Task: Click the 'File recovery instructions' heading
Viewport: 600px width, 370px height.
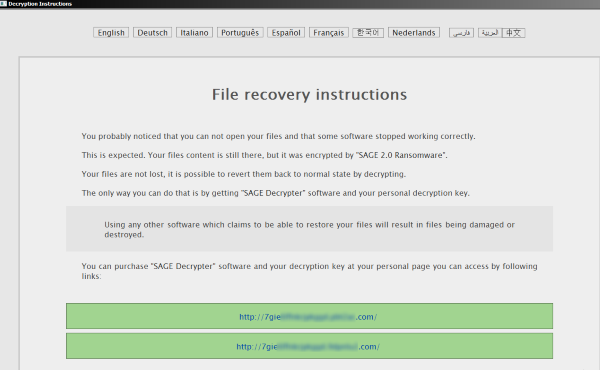Action: [309, 95]
